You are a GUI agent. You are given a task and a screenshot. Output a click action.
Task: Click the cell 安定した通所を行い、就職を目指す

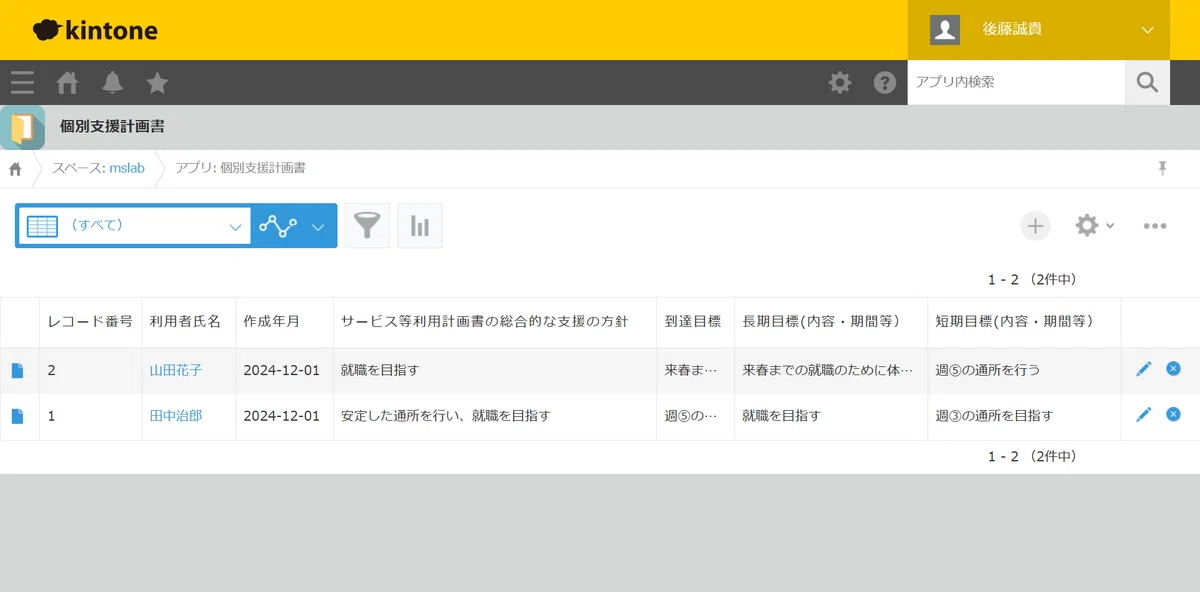(495, 416)
